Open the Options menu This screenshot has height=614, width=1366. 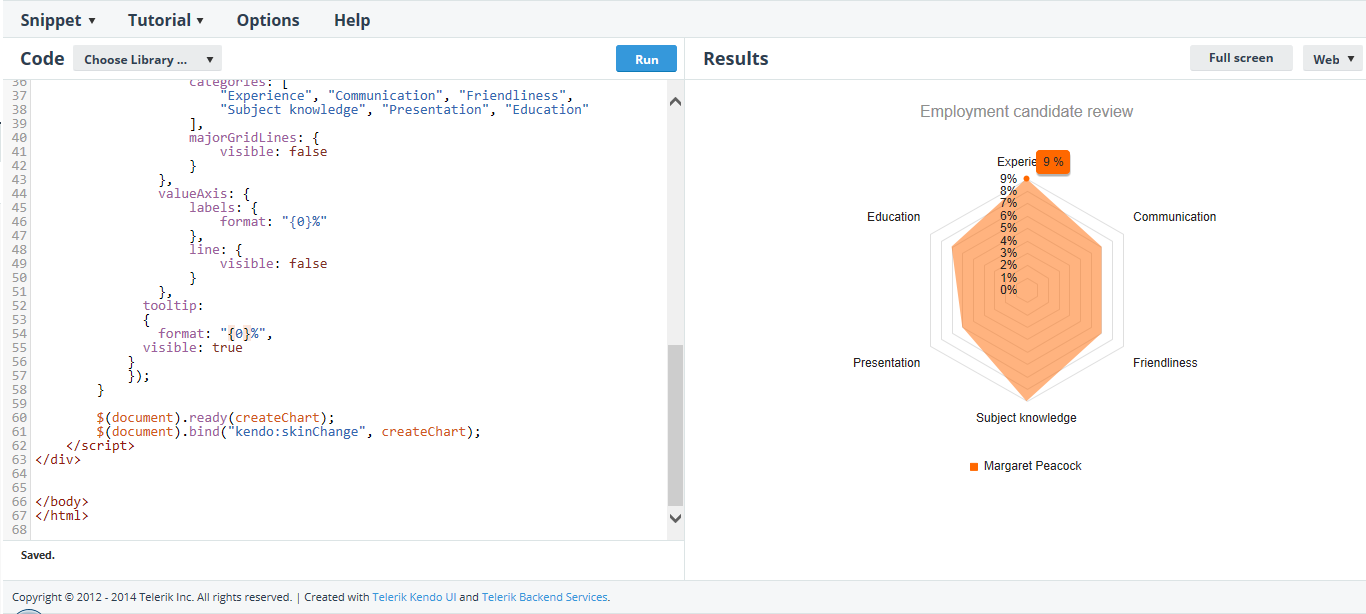point(268,20)
